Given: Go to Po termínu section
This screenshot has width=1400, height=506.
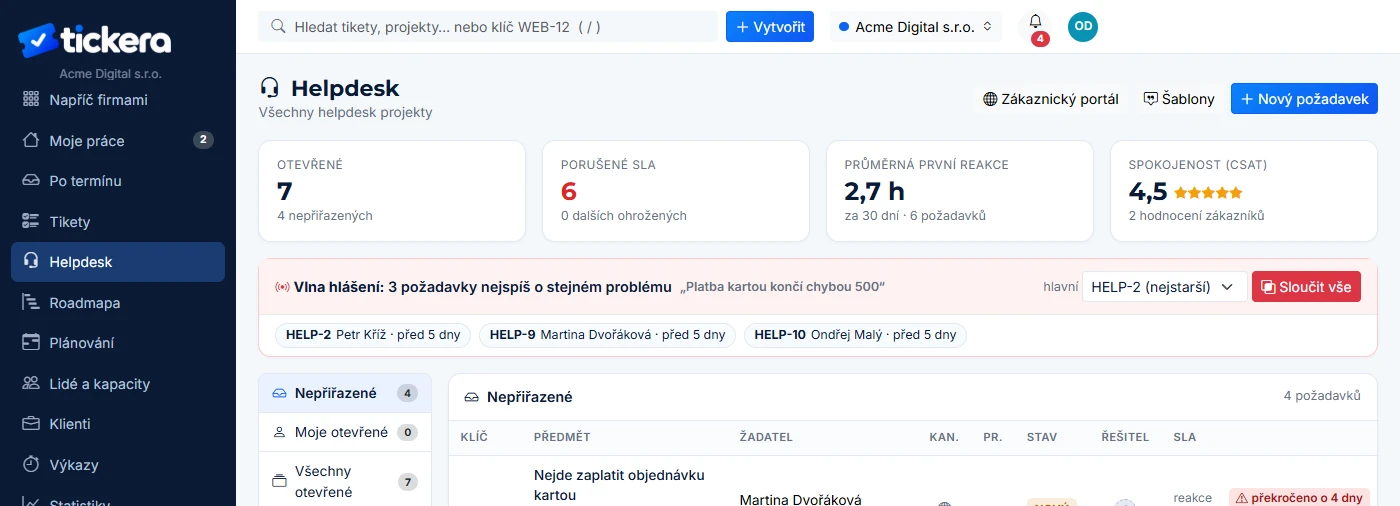Looking at the screenshot, I should pyautogui.click(x=118, y=181).
